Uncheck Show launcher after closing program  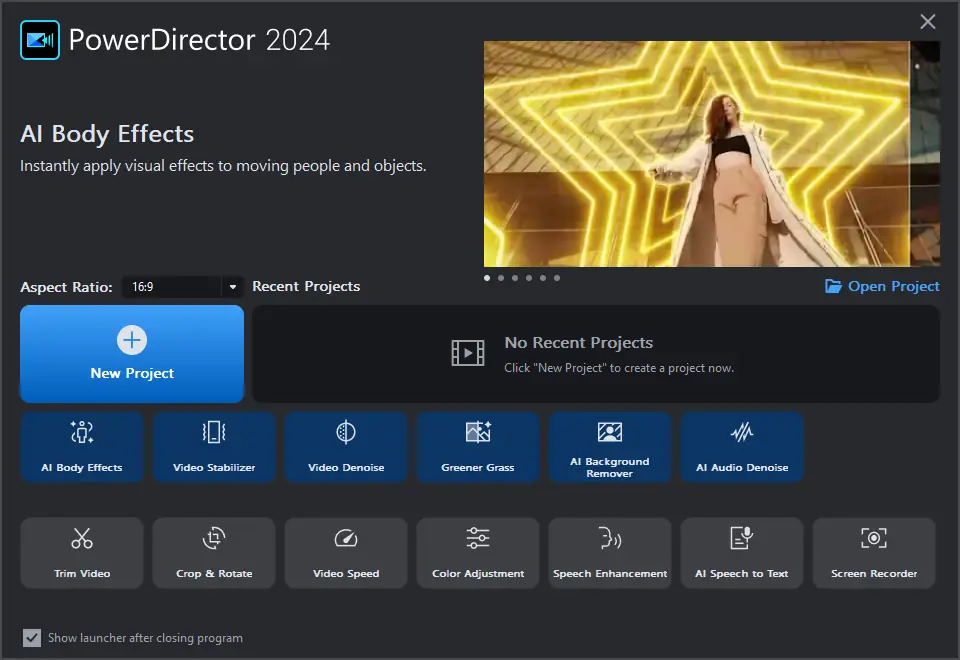coord(32,638)
